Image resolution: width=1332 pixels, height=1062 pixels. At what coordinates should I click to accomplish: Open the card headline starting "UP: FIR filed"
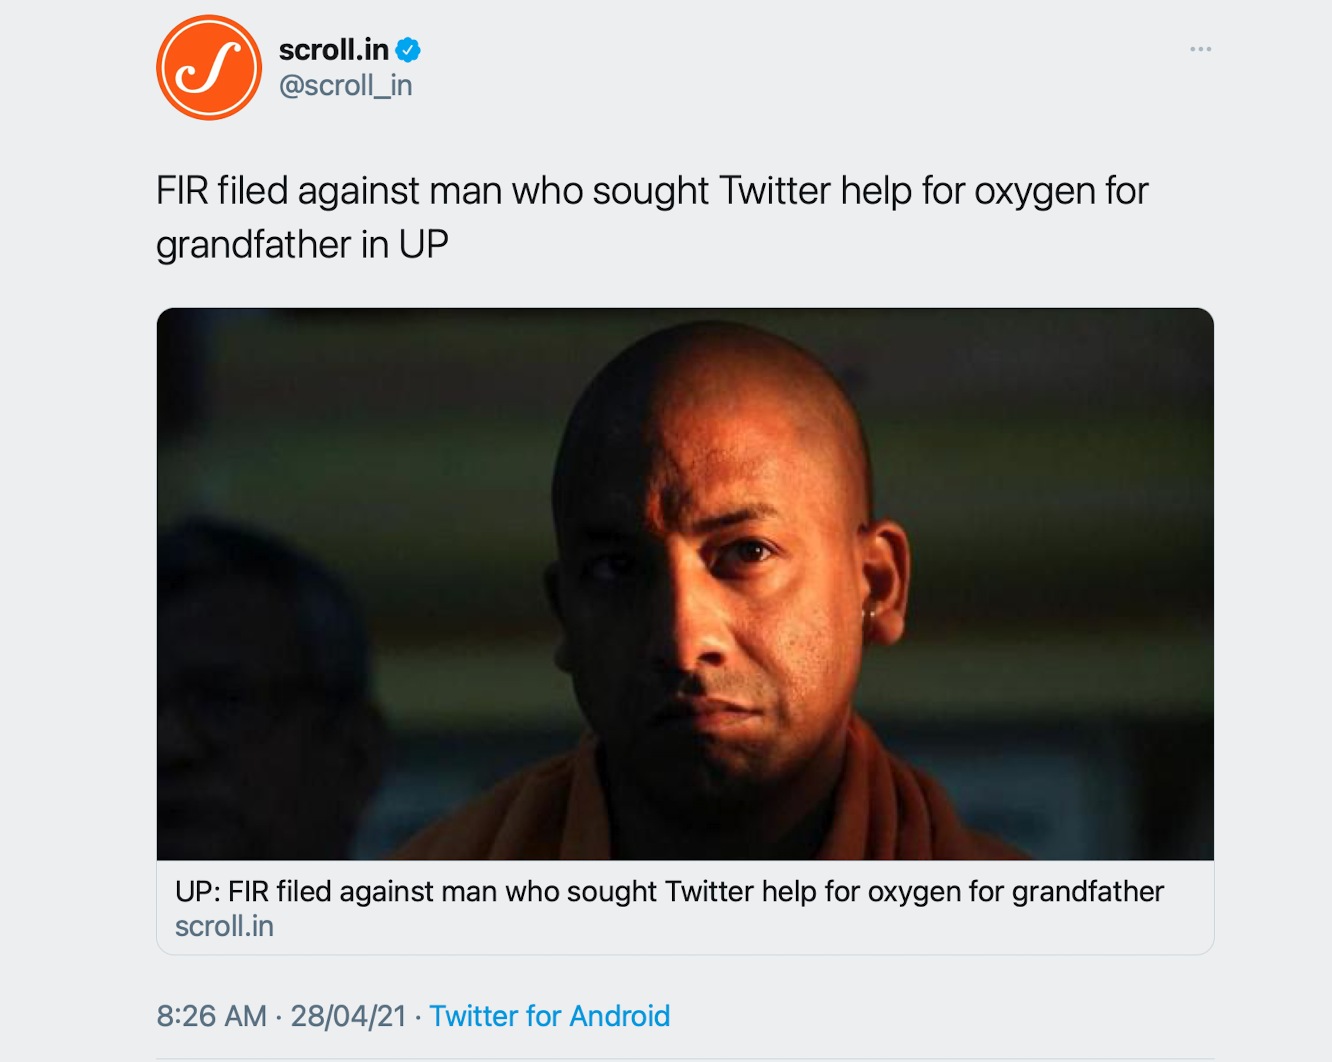click(669, 891)
